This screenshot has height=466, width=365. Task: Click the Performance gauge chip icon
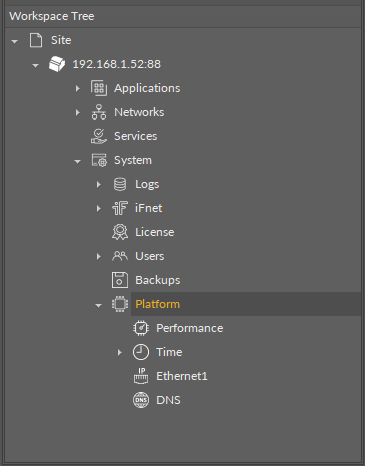point(141,328)
